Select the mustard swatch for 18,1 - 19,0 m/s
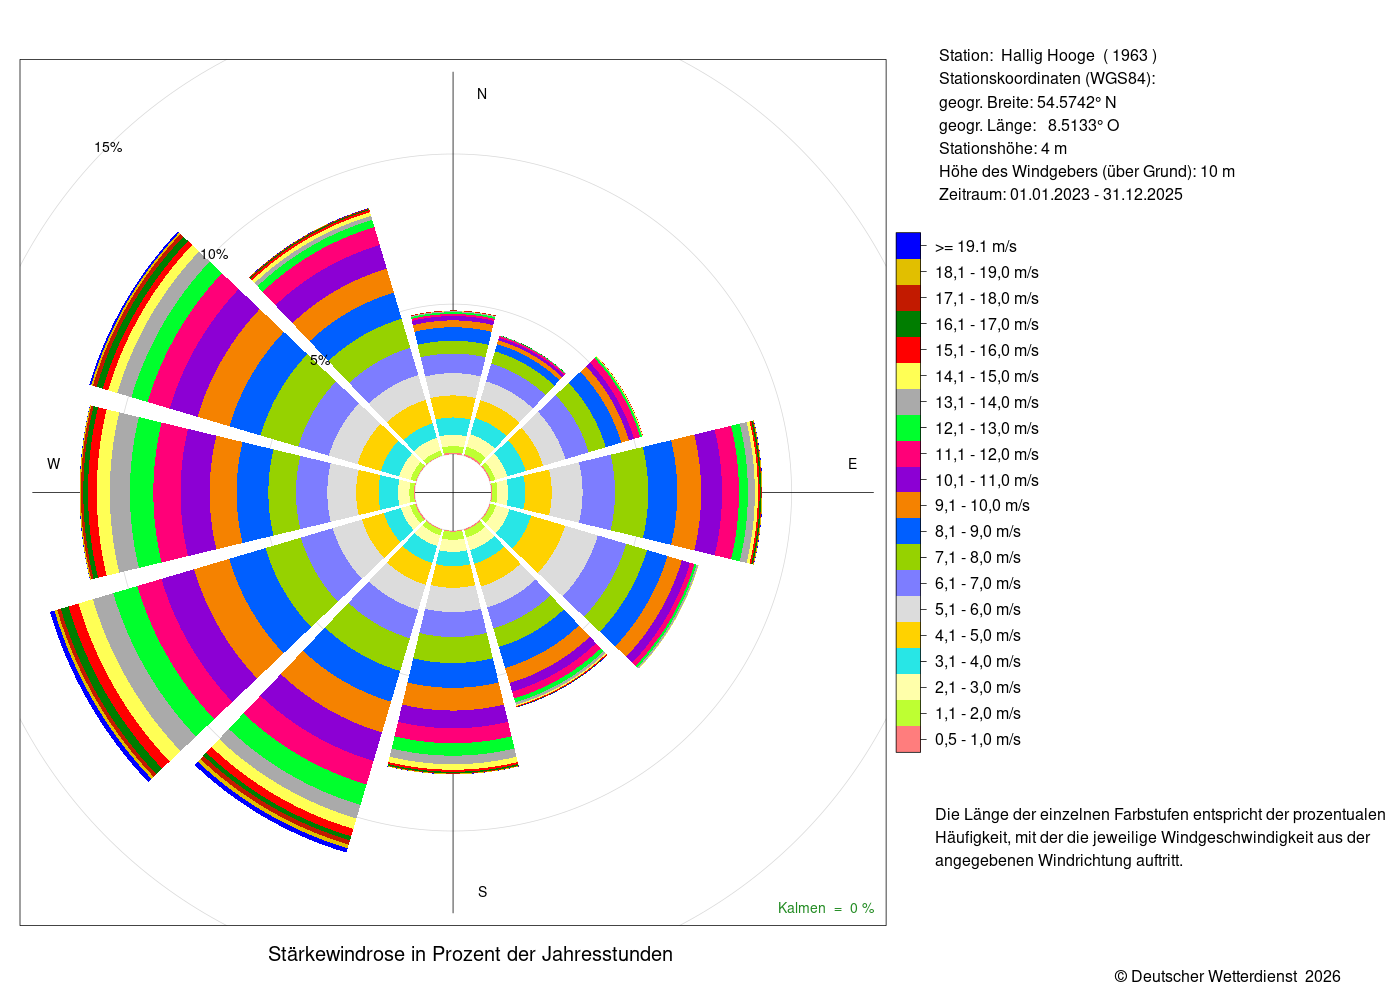The width and height of the screenshot is (1400, 1000). 908,272
